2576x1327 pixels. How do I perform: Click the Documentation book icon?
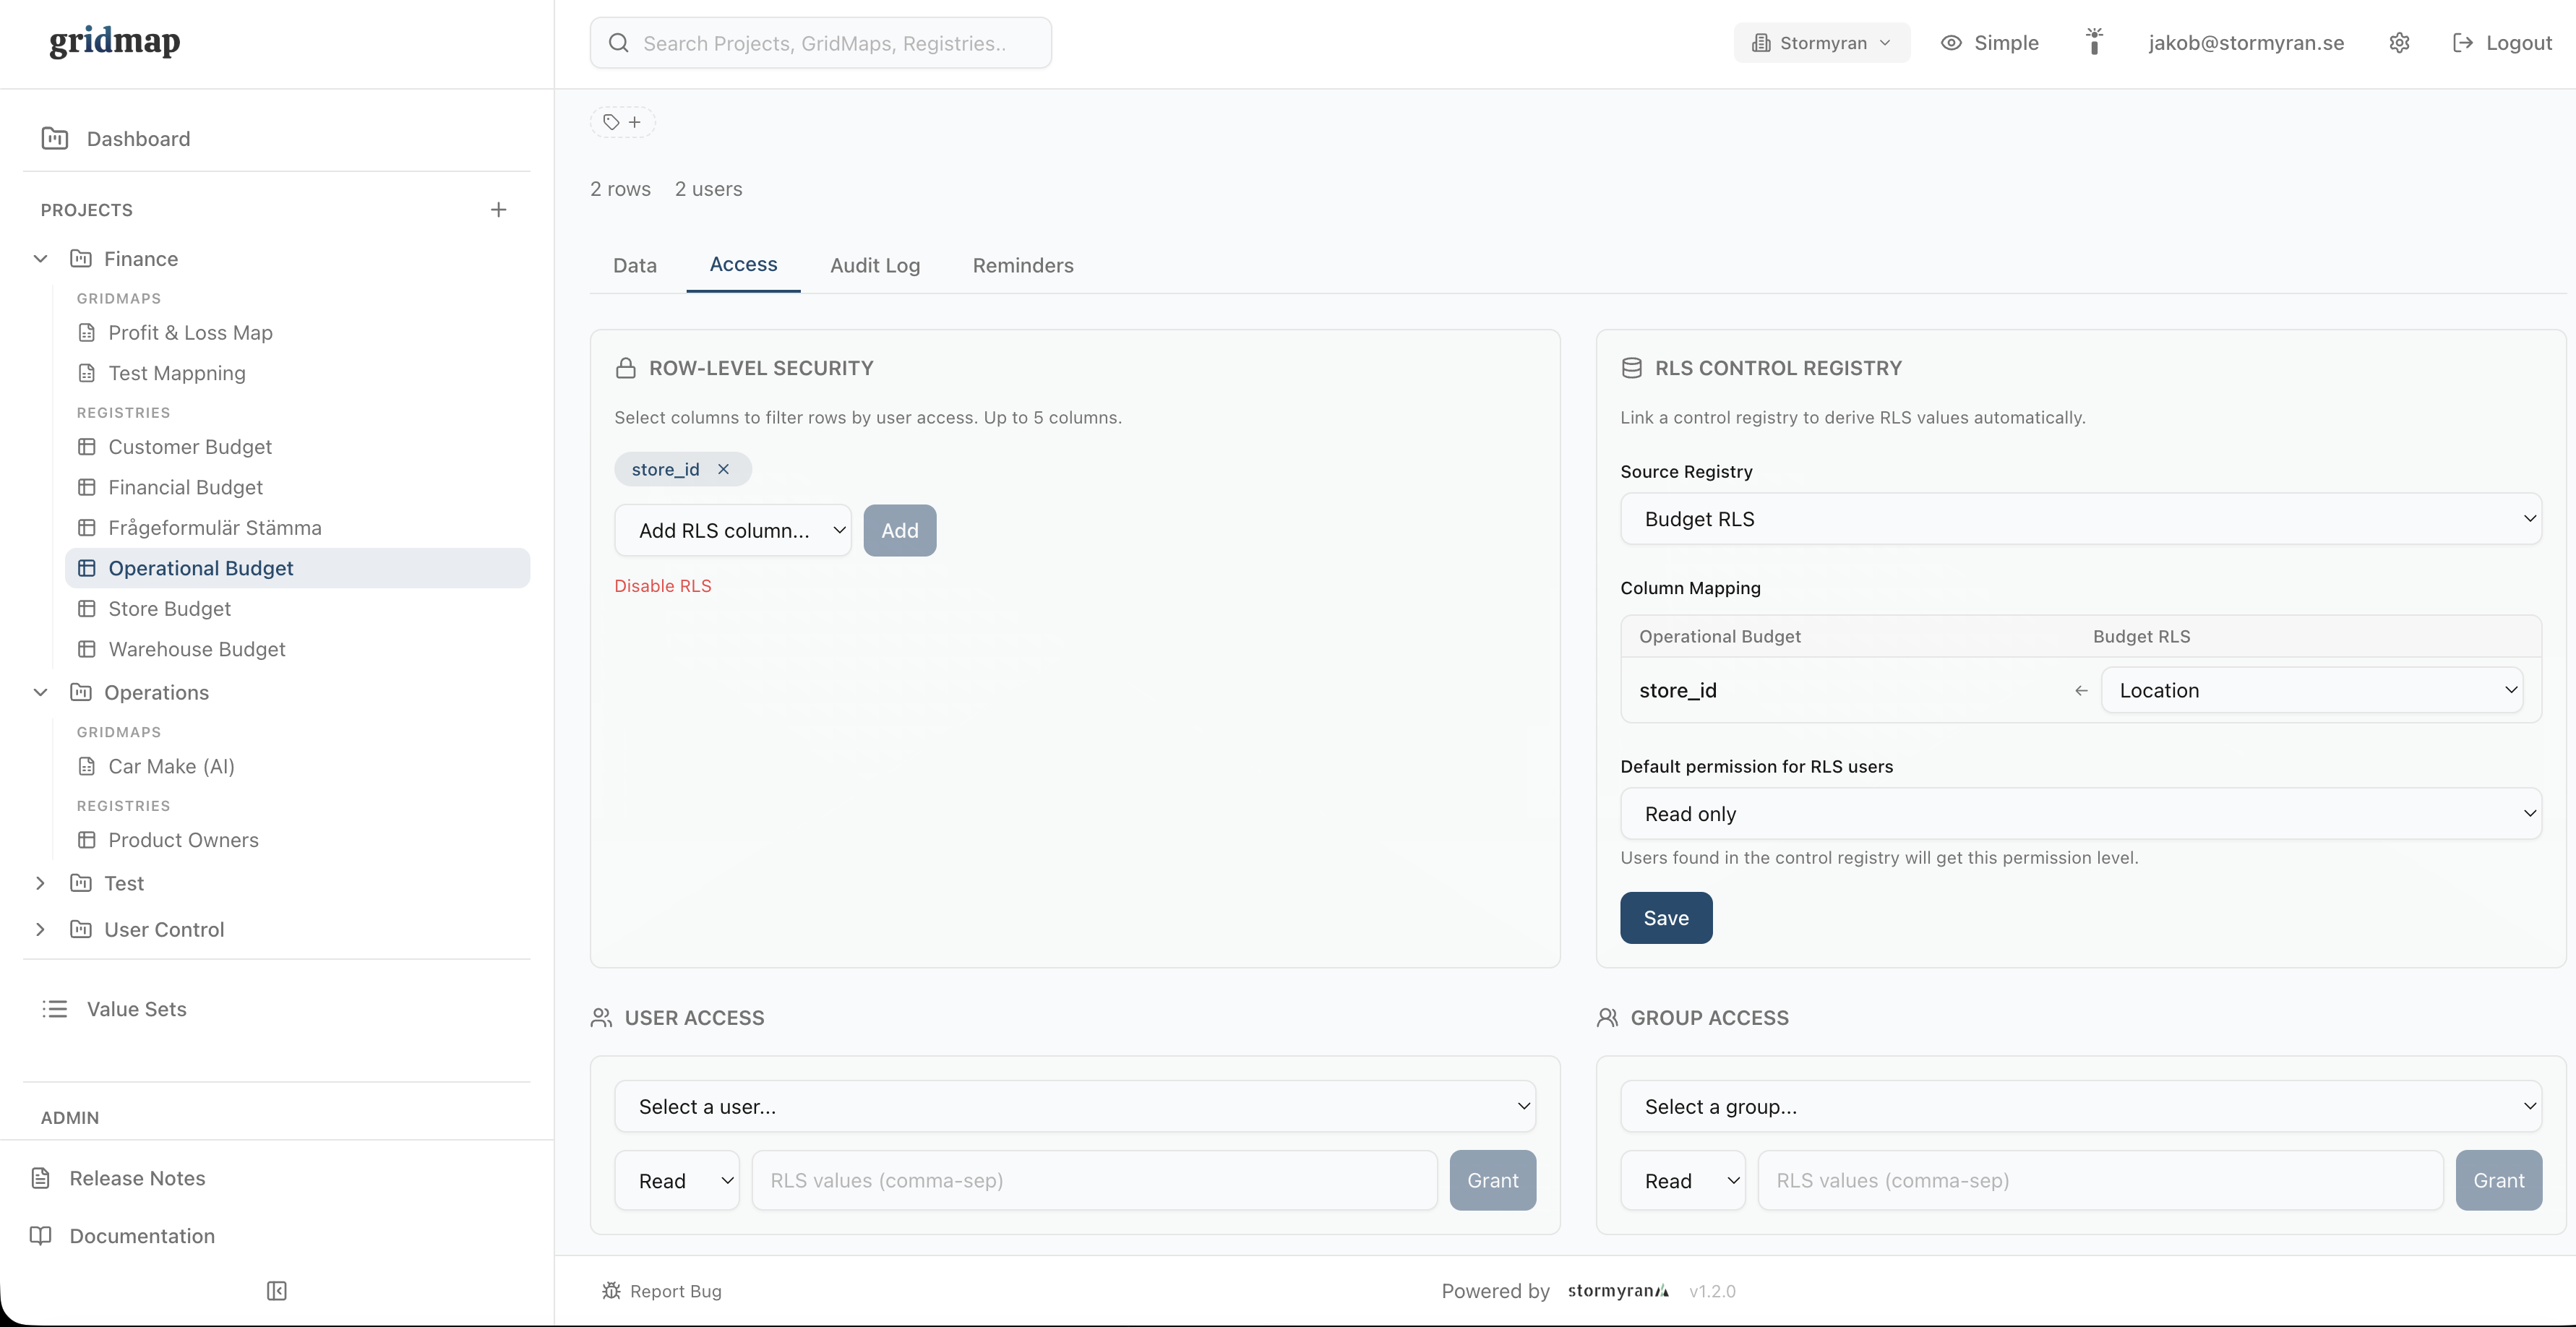click(x=41, y=1236)
